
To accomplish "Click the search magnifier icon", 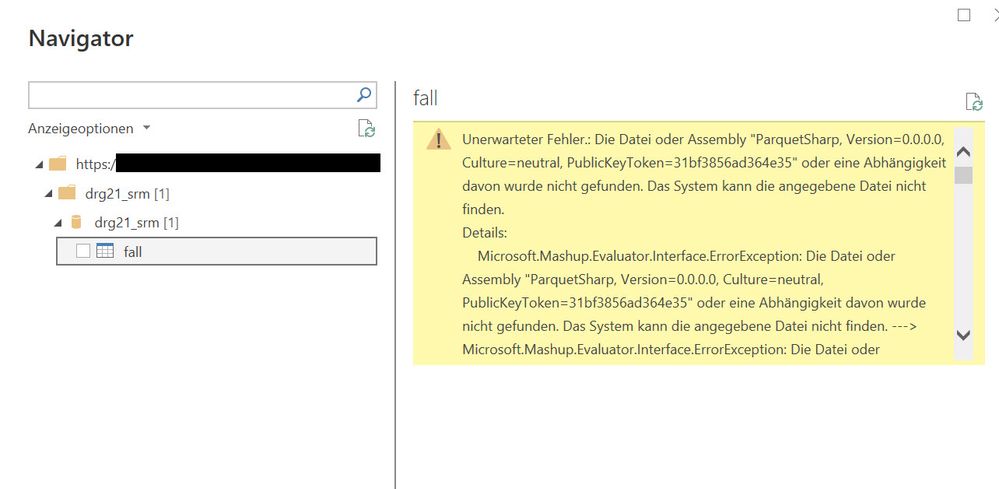I will [x=364, y=96].
